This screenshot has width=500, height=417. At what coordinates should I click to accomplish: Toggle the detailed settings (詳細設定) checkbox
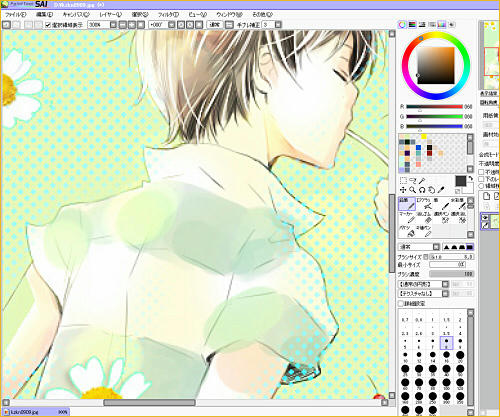pos(401,304)
